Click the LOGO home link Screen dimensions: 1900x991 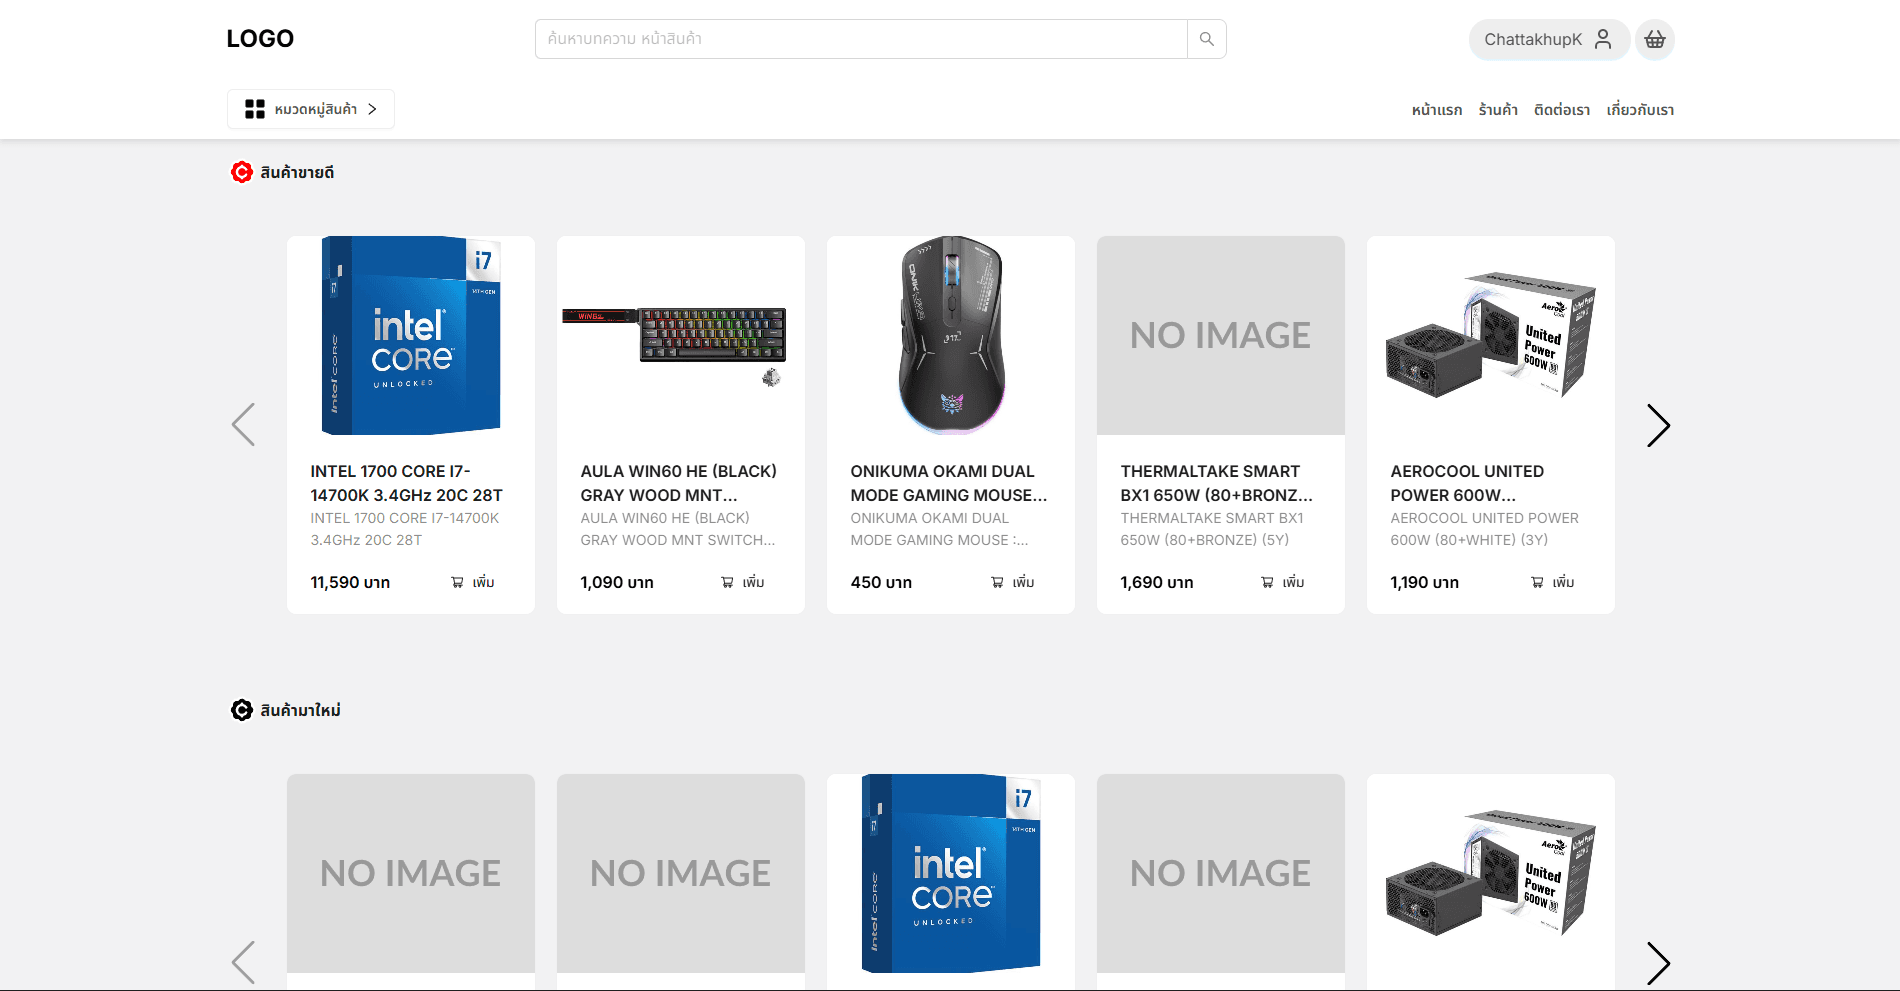tap(260, 39)
